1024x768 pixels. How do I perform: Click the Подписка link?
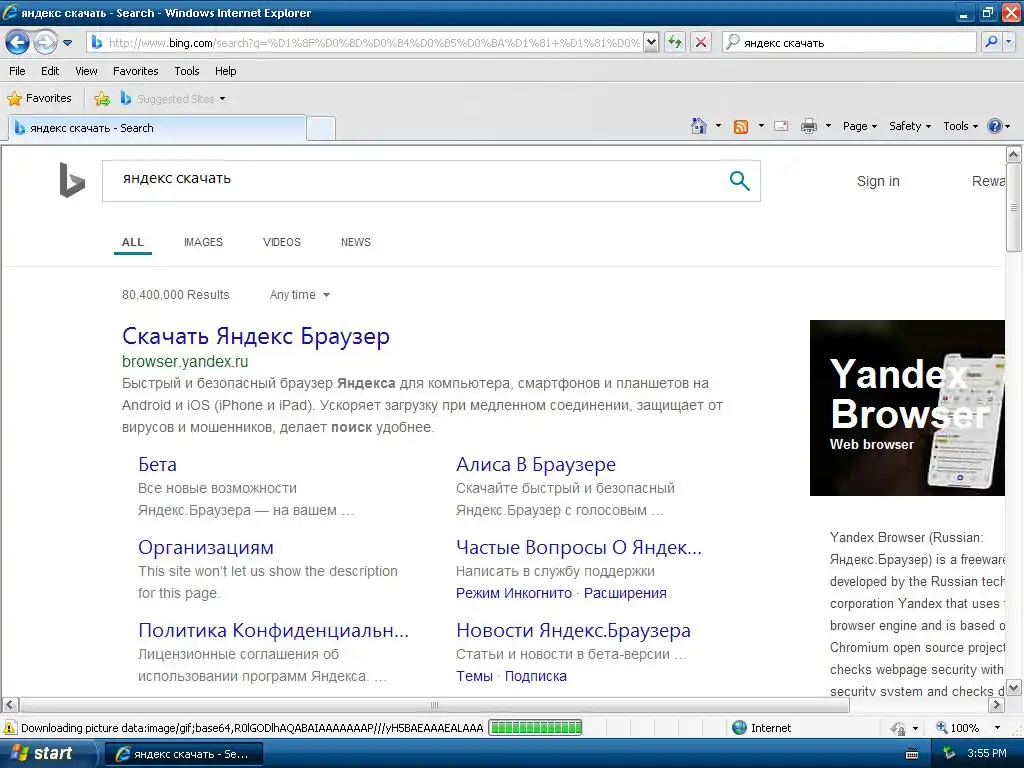pos(536,677)
